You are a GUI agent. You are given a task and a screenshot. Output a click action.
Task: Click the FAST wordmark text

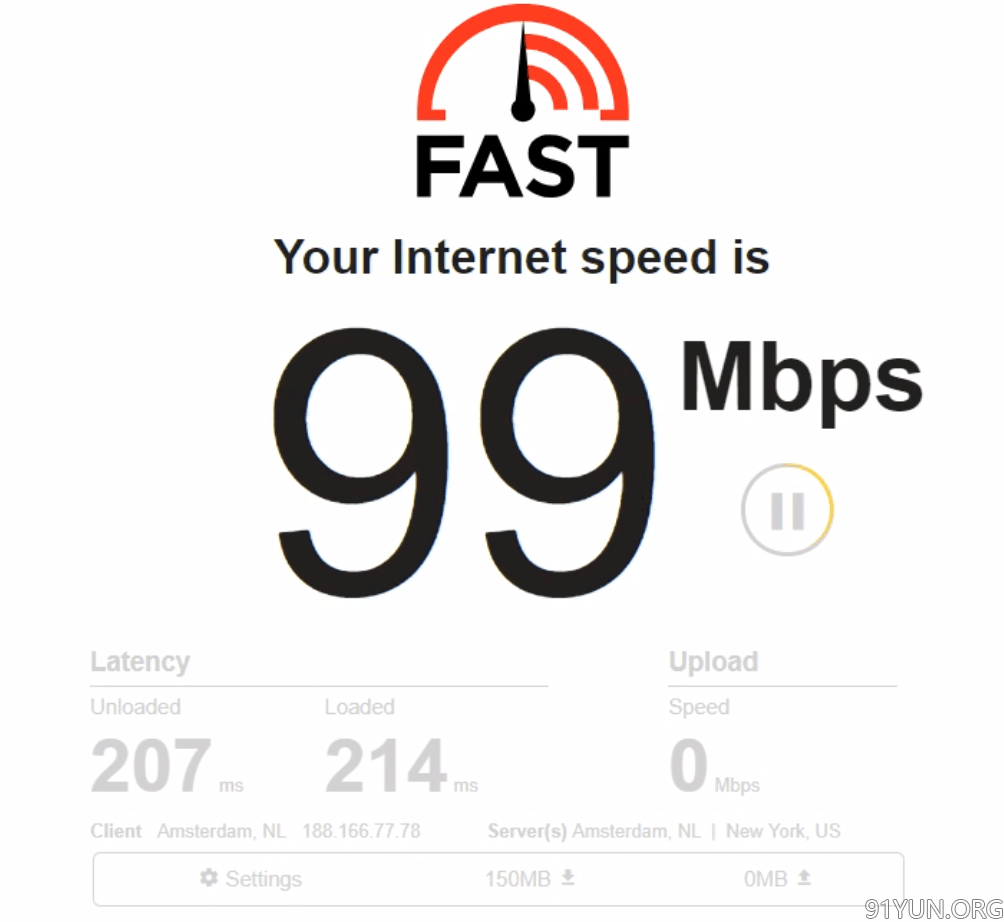point(522,166)
